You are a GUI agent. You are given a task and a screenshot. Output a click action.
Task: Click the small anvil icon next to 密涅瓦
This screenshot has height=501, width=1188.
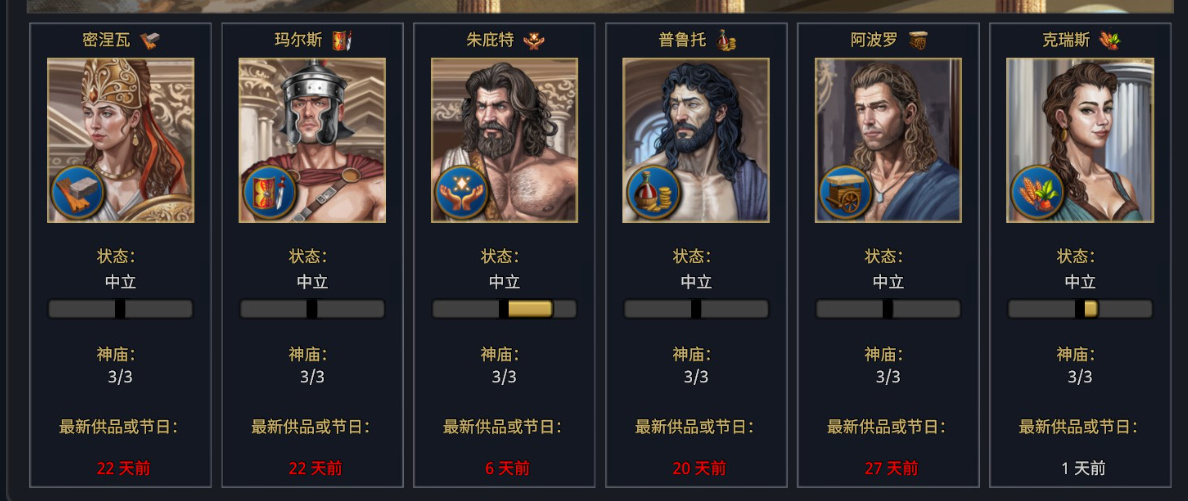150,40
